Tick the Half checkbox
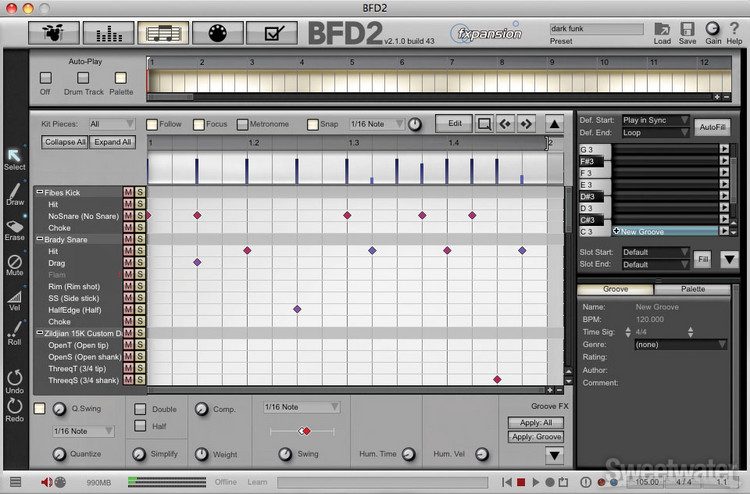 point(140,426)
